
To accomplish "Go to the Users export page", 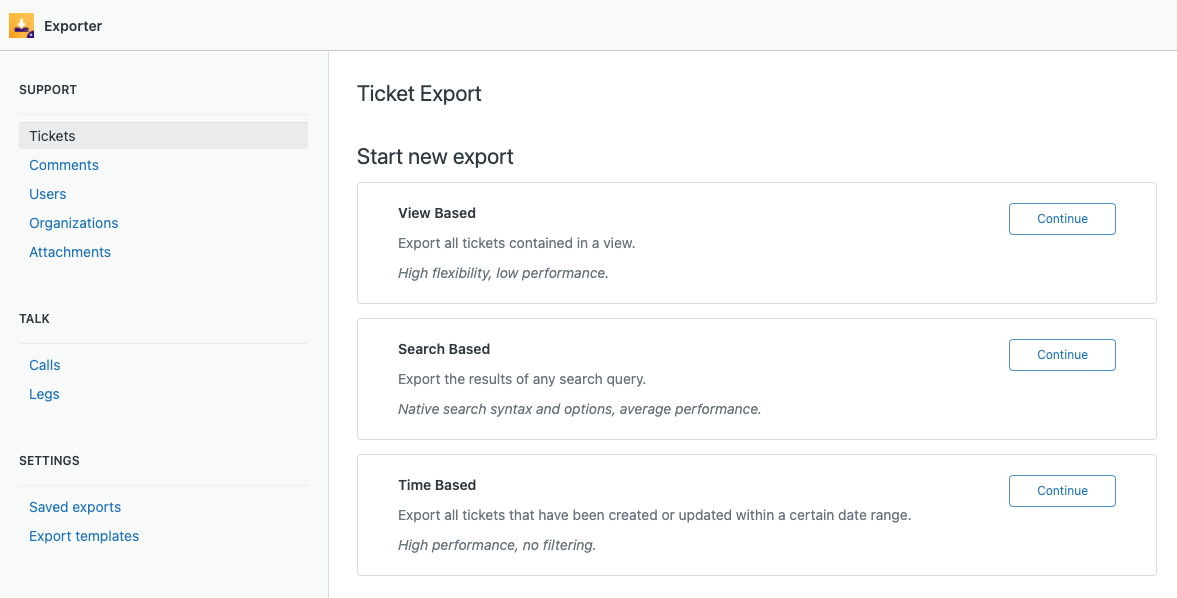I will coord(48,194).
